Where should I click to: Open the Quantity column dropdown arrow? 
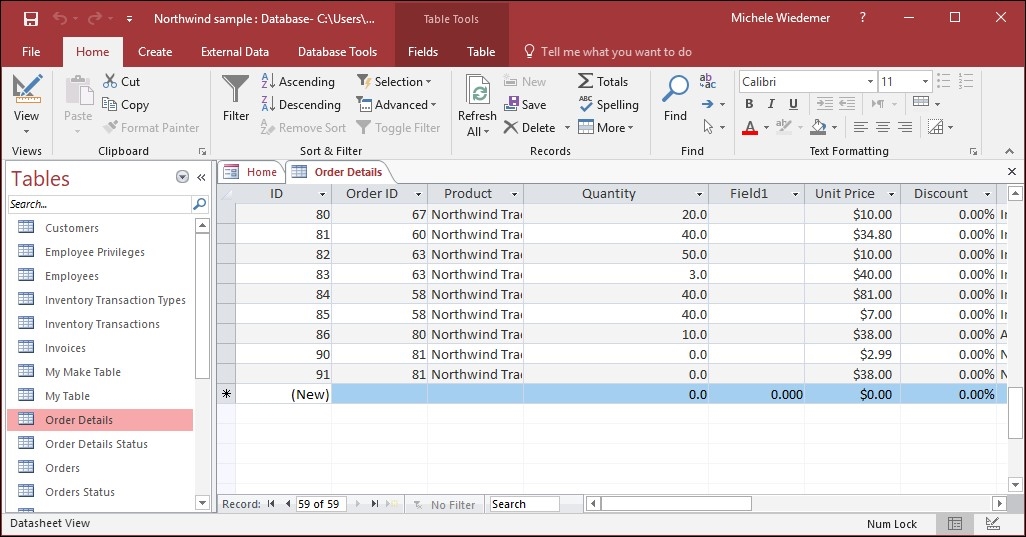point(699,194)
